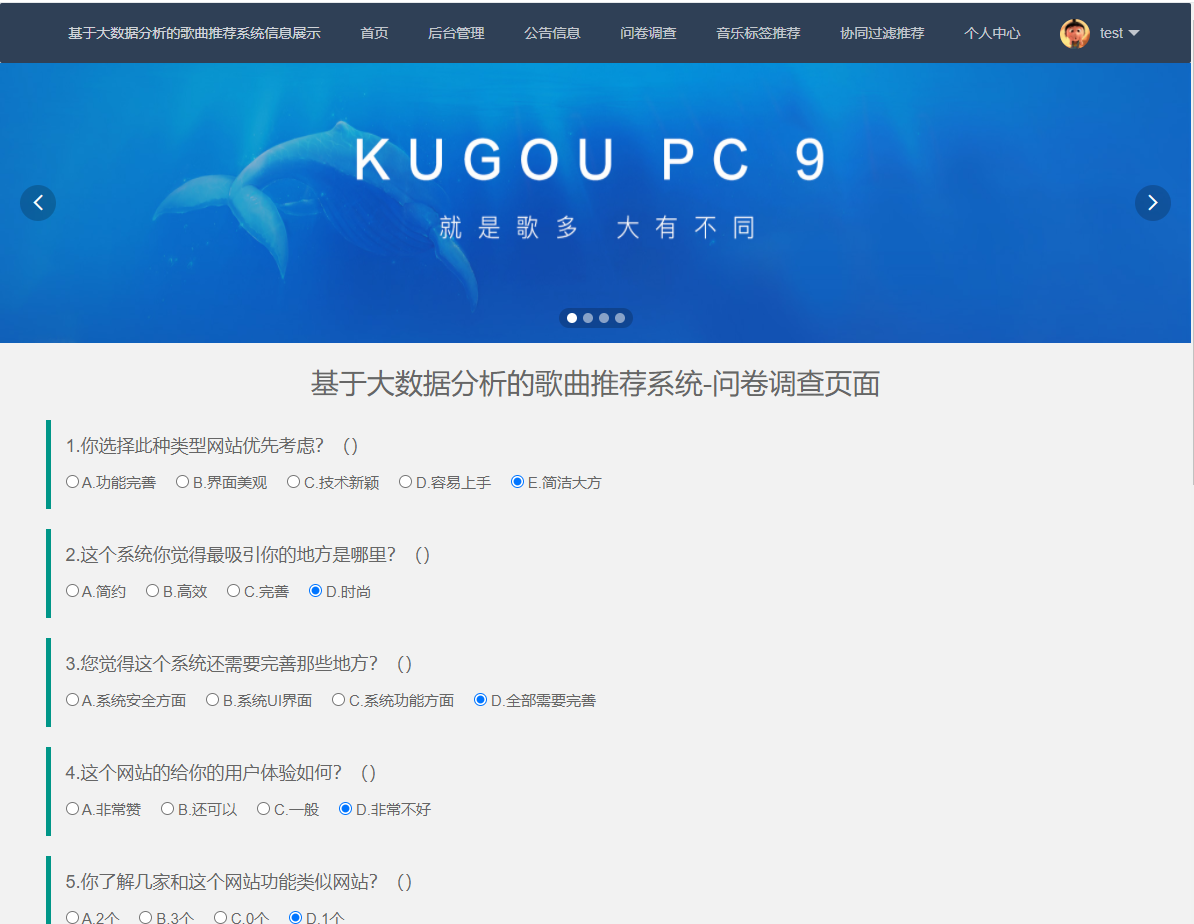
Task: Select E.简洁大方 for question 1
Action: tap(517, 481)
